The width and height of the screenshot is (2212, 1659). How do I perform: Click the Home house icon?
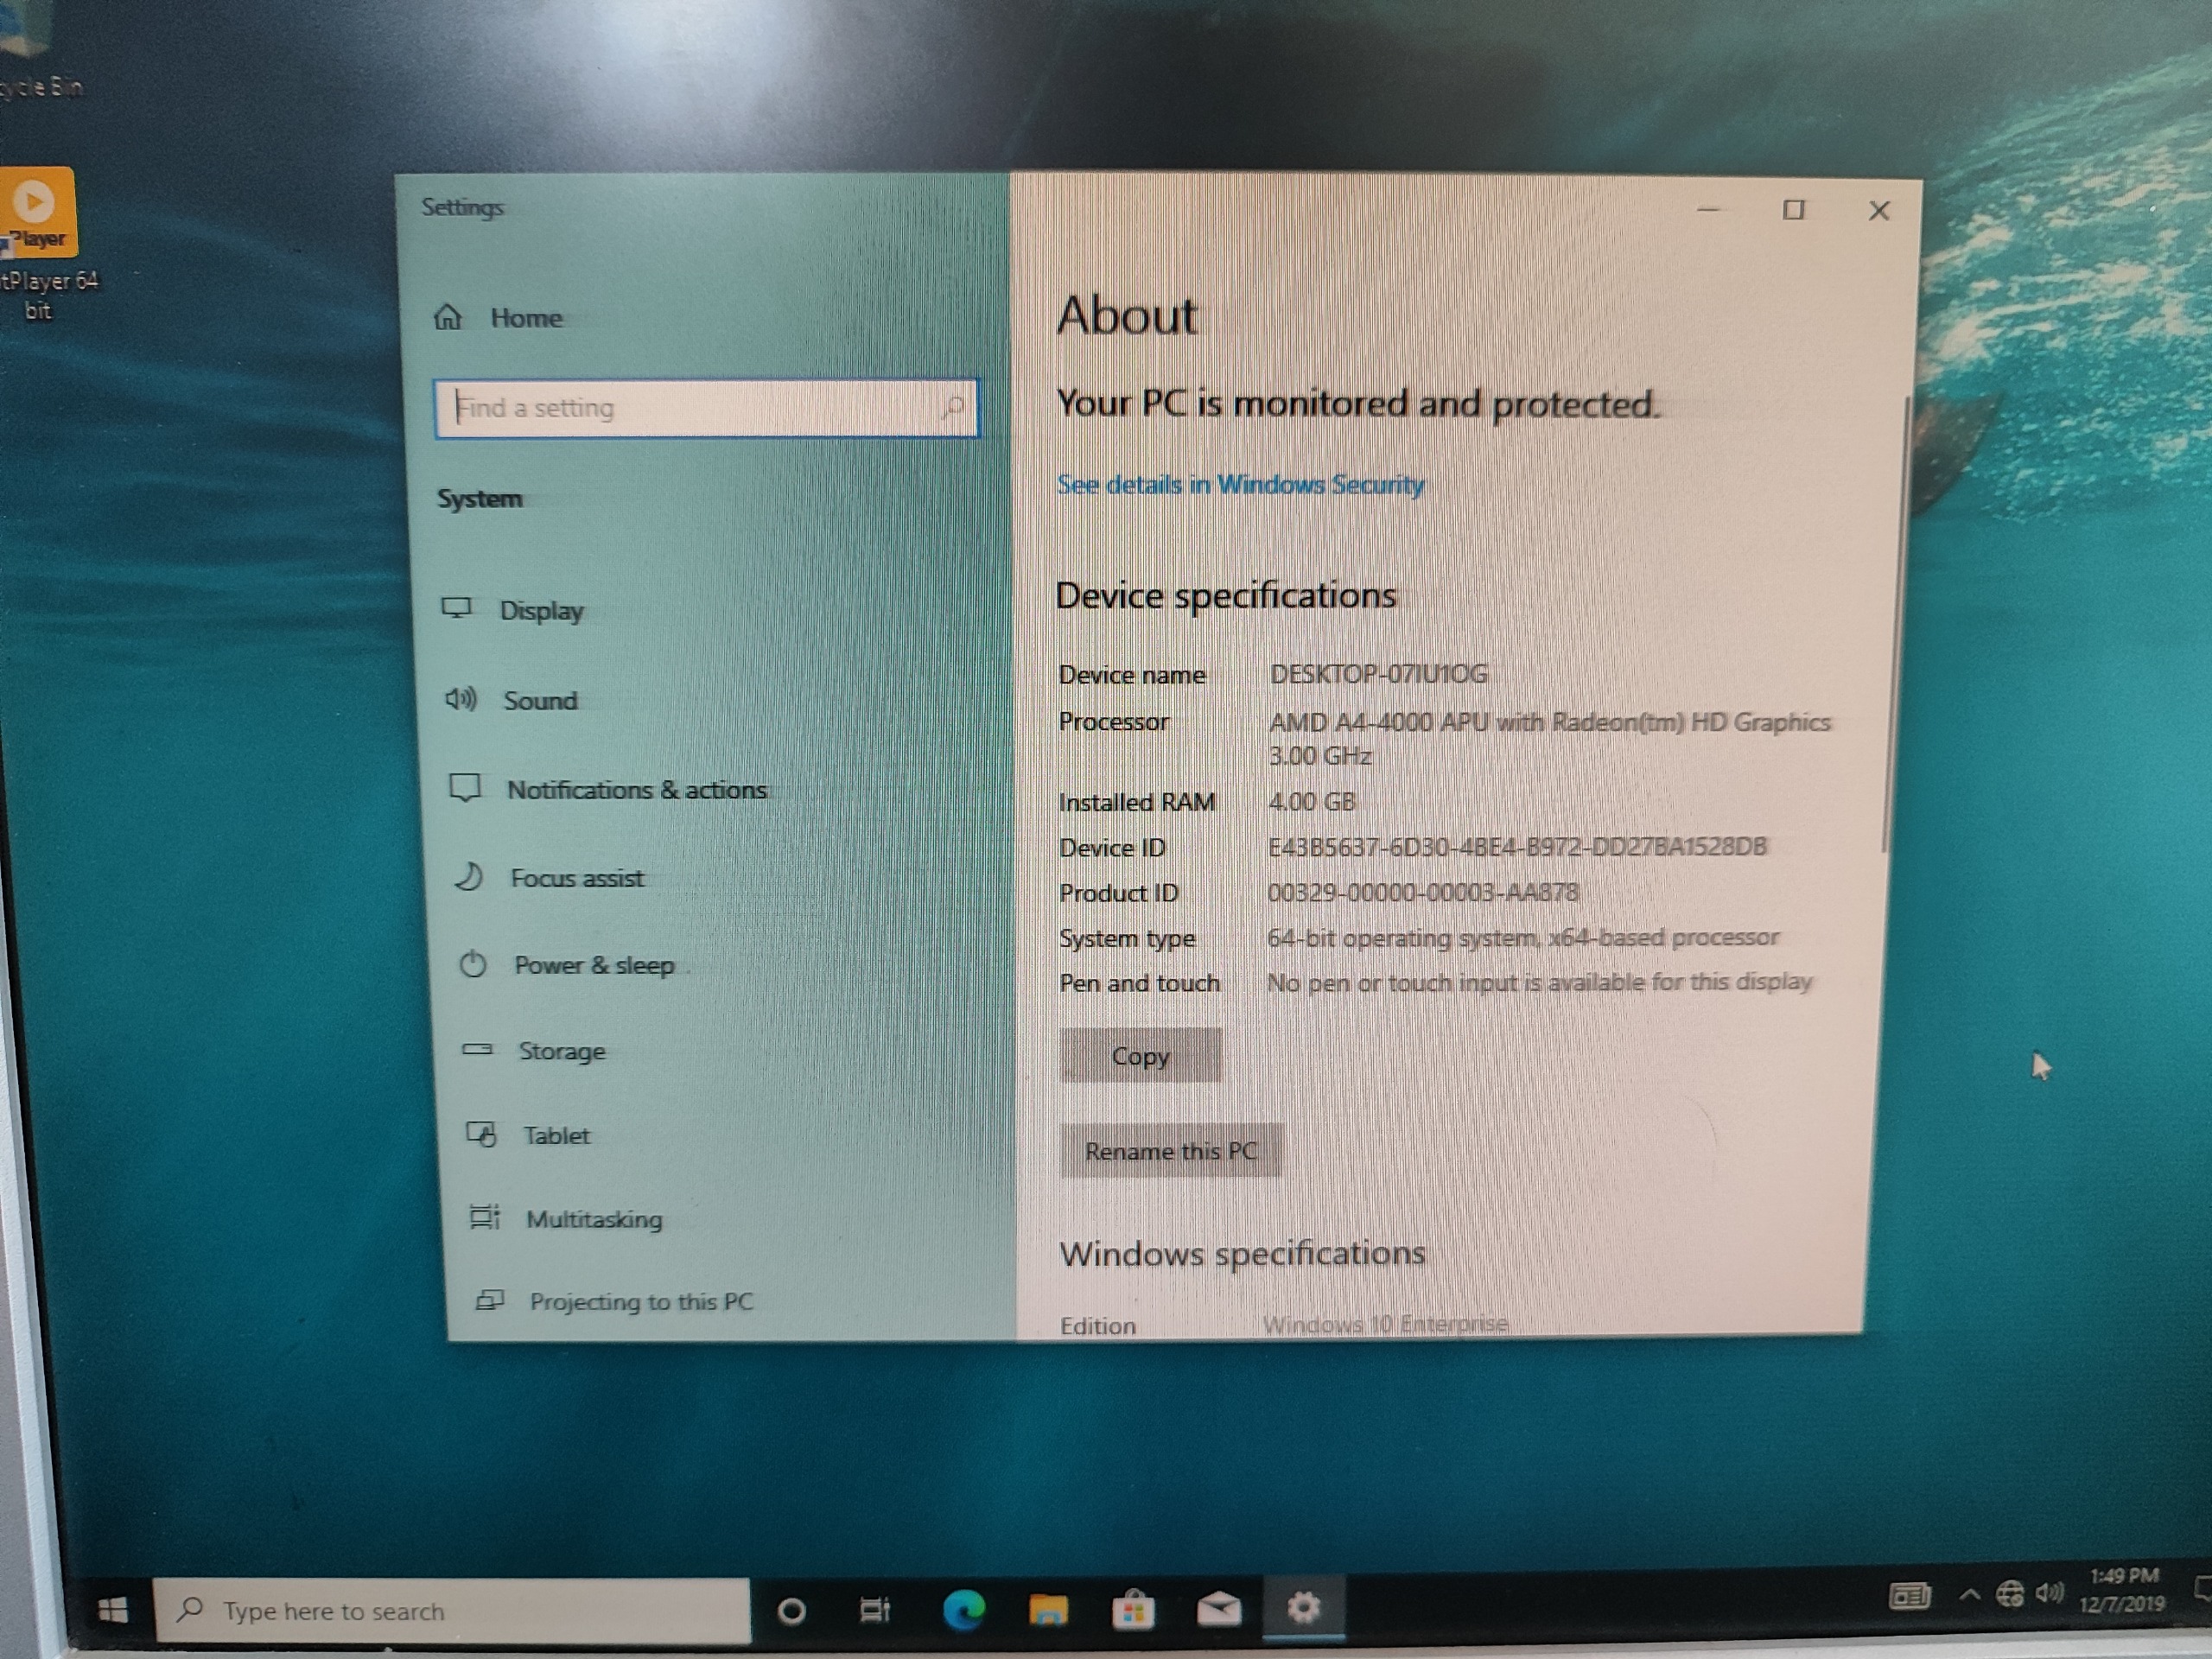coord(448,318)
